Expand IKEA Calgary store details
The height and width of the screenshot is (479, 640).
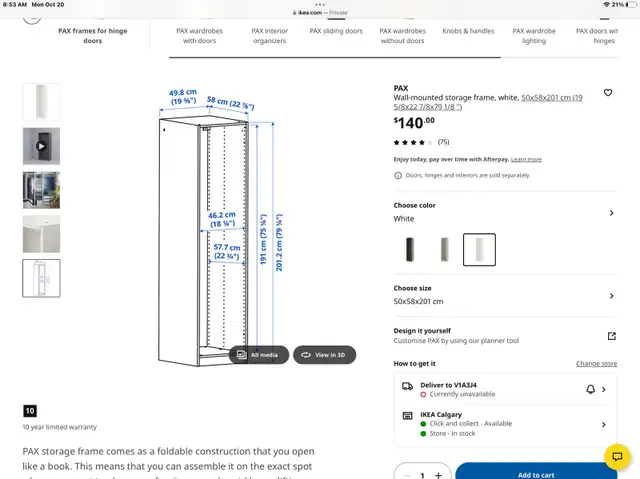(x=603, y=424)
